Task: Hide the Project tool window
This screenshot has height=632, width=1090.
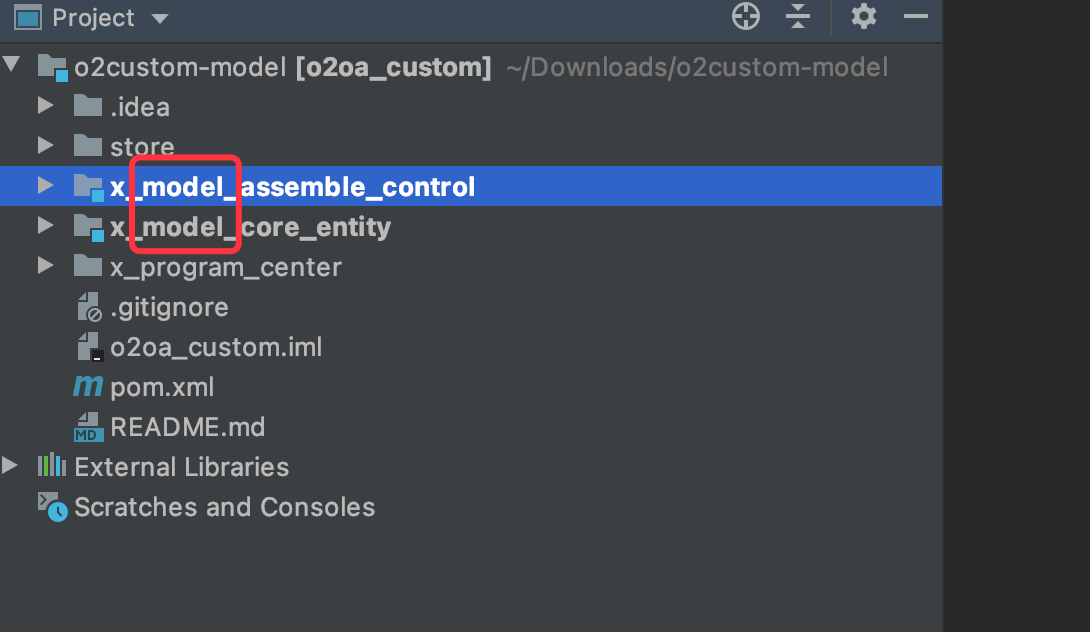Action: [x=916, y=16]
